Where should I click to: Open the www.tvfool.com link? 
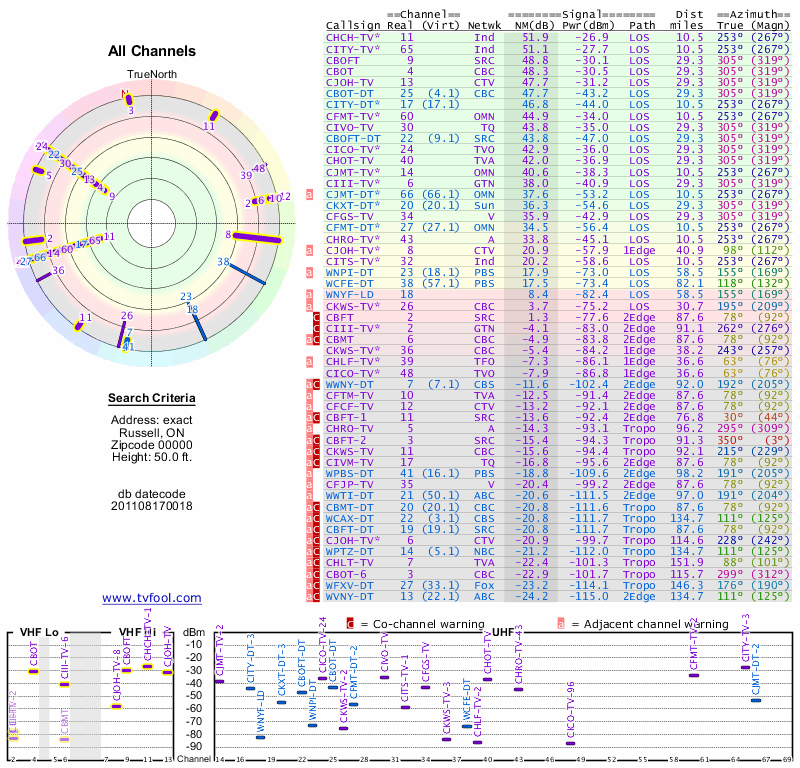point(152,598)
